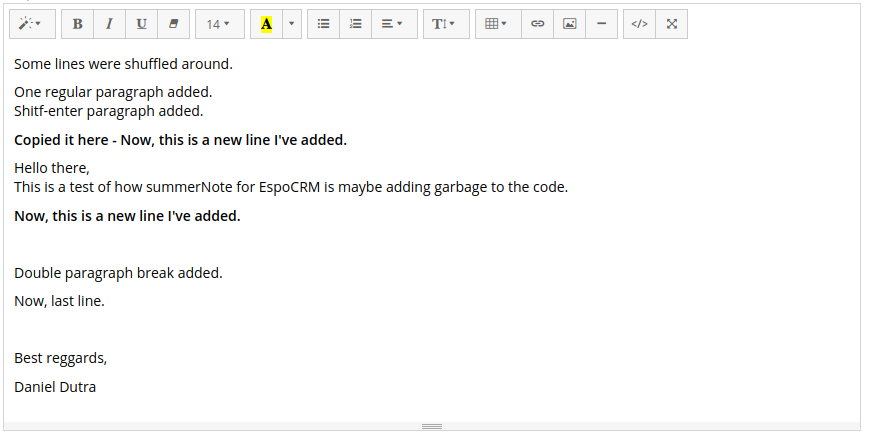Screen dimensions: 869x435
Task: Insert a horizontal rule
Action: (x=601, y=24)
